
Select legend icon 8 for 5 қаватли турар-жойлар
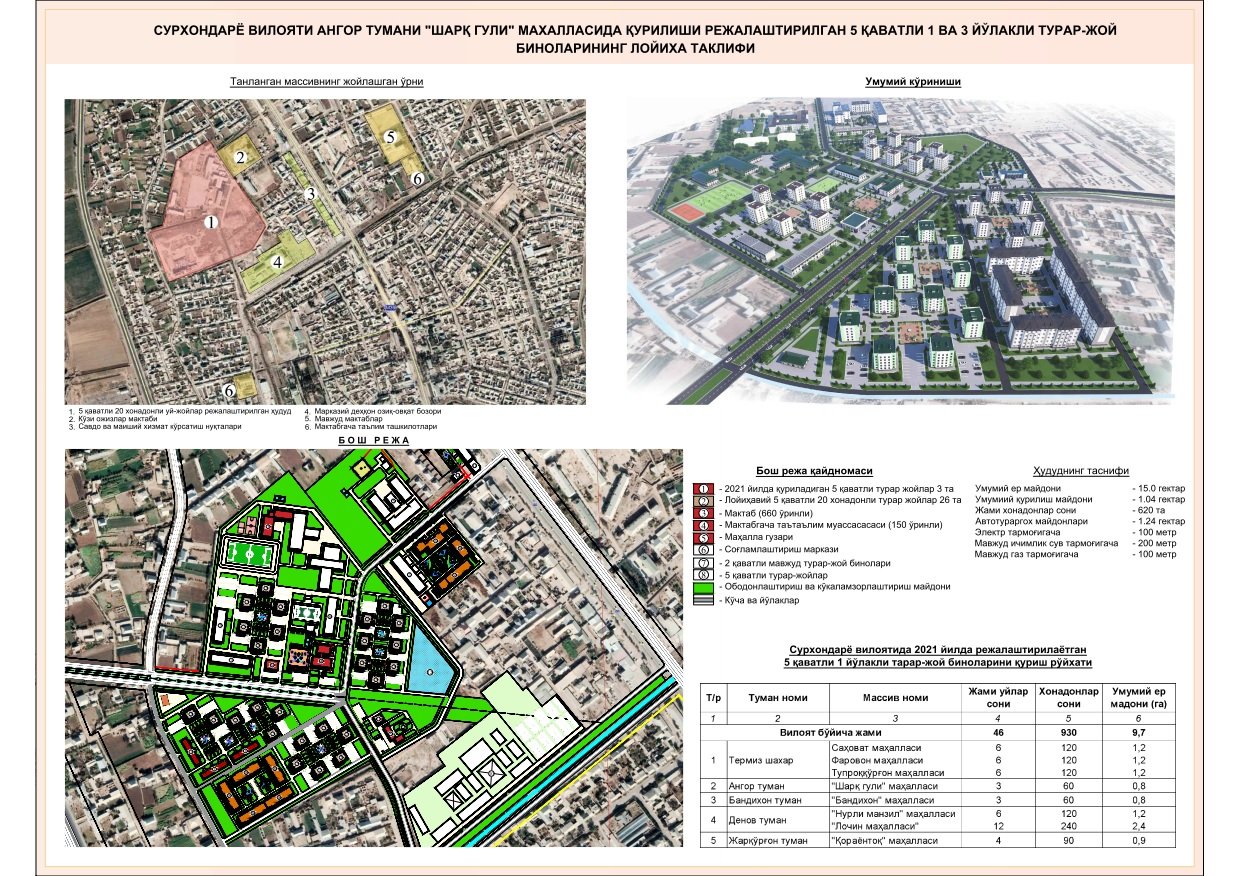703,575
